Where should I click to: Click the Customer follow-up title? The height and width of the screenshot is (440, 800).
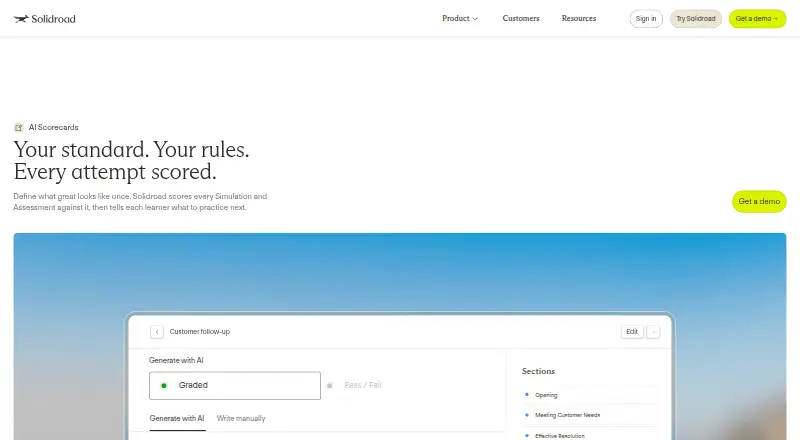coord(199,332)
